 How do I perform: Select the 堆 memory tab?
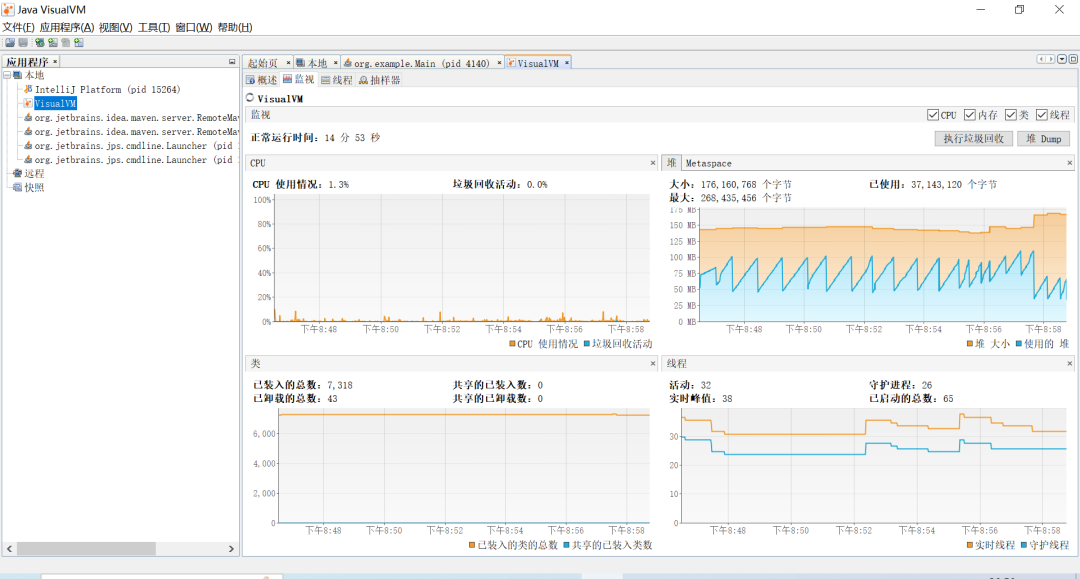pyautogui.click(x=672, y=163)
